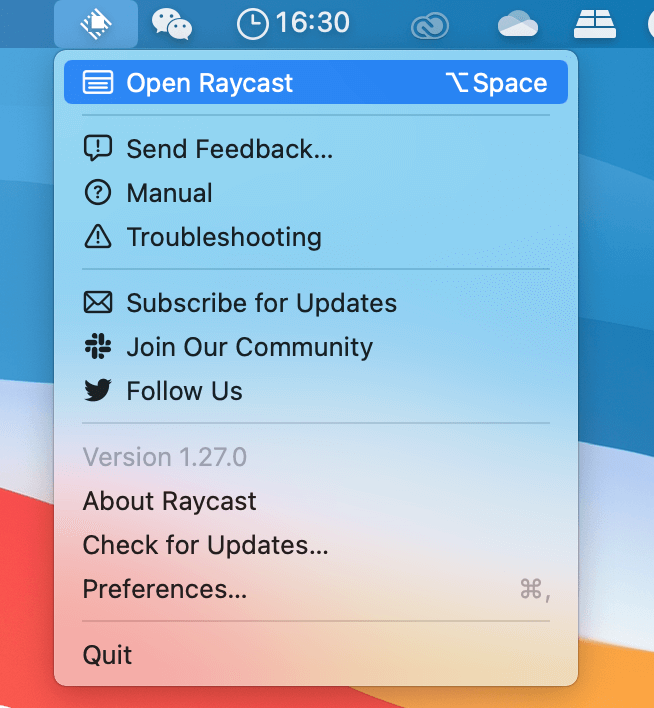
Task: Quit Raycast from the menu
Action: [x=107, y=655]
